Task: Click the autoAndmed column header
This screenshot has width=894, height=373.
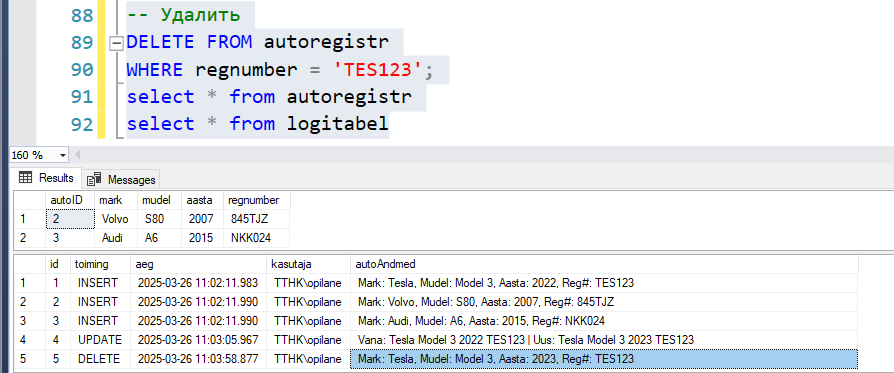Action: (x=604, y=264)
